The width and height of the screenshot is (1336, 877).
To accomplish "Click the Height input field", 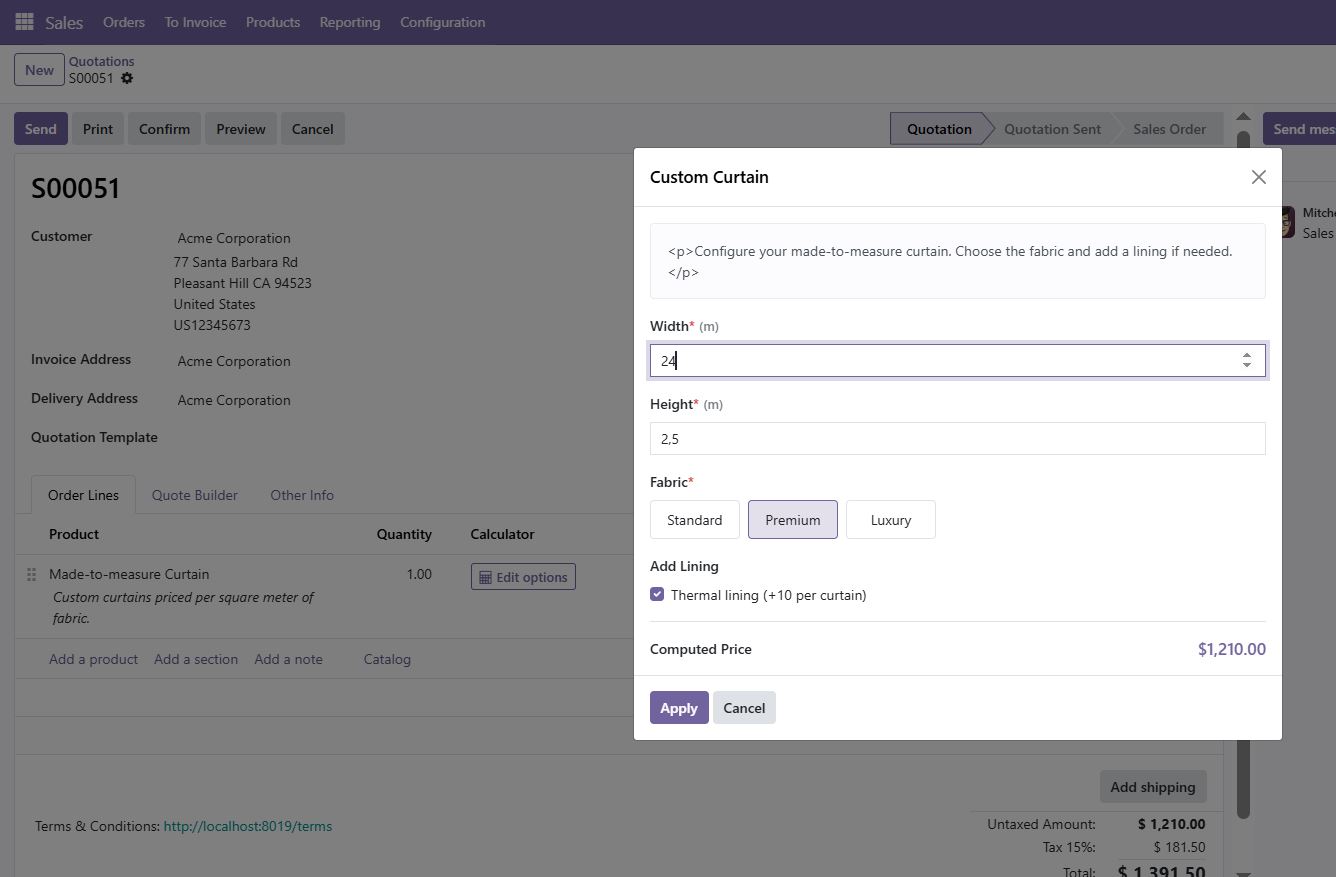I will pos(957,439).
